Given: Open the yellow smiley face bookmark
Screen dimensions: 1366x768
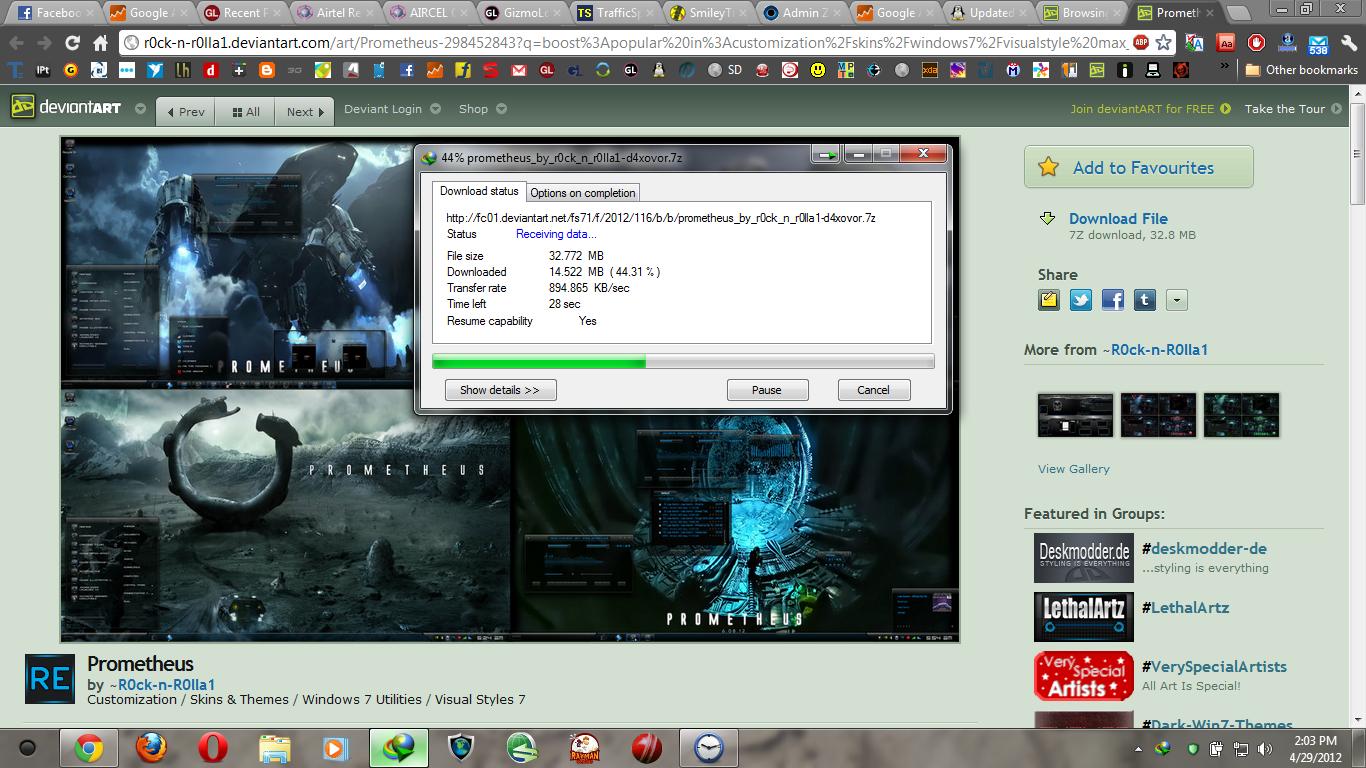Looking at the screenshot, I should pyautogui.click(x=818, y=70).
